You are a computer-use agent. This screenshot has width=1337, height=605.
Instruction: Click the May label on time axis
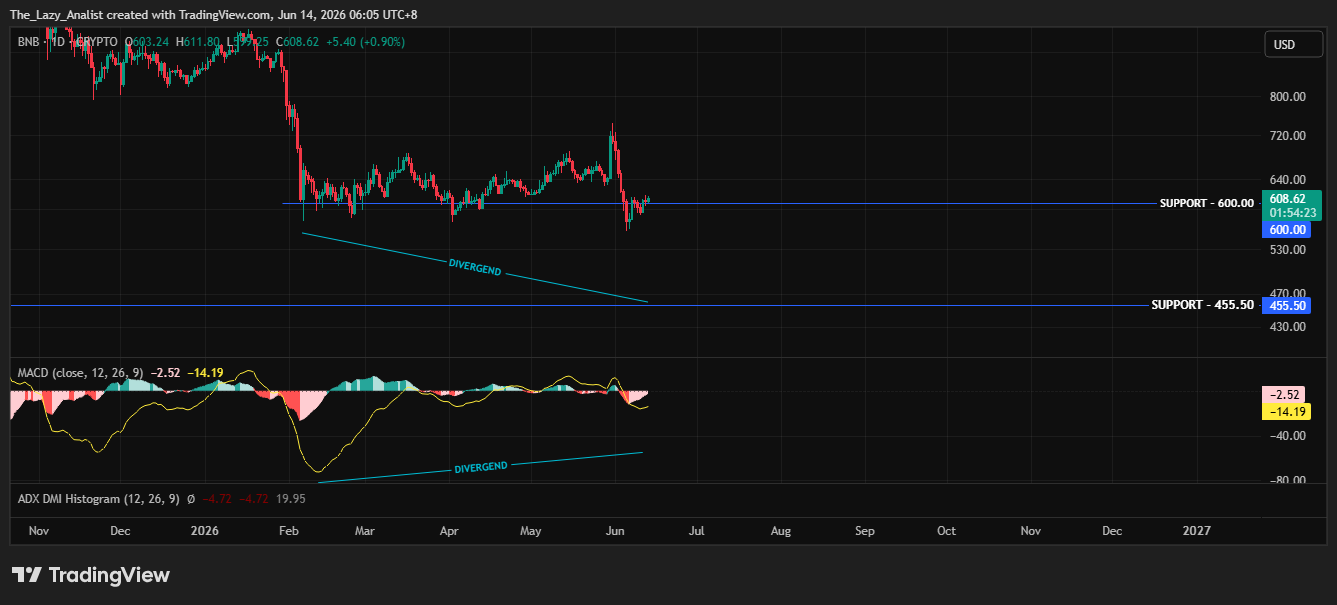(x=532, y=531)
